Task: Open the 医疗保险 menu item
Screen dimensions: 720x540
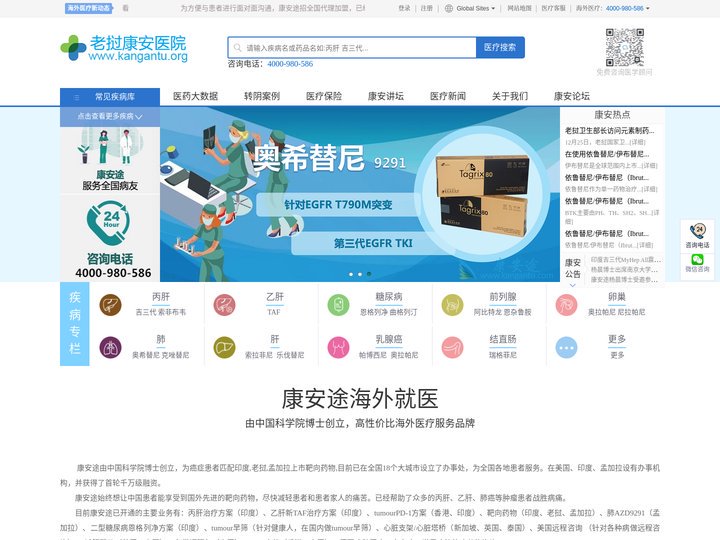Action: point(324,96)
